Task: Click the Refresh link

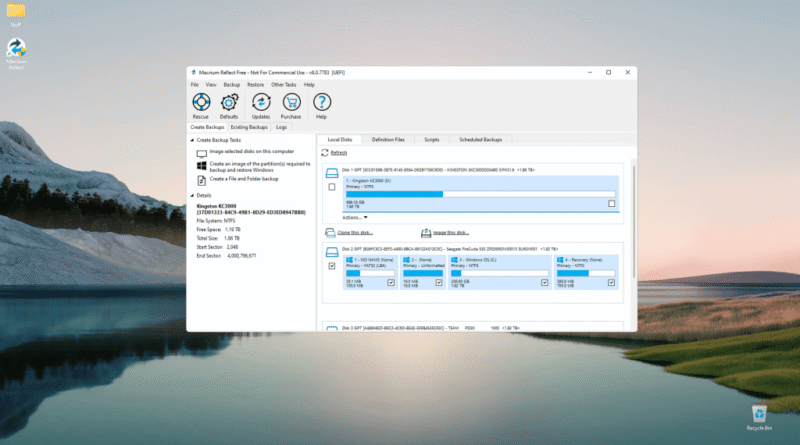Action: pos(339,153)
